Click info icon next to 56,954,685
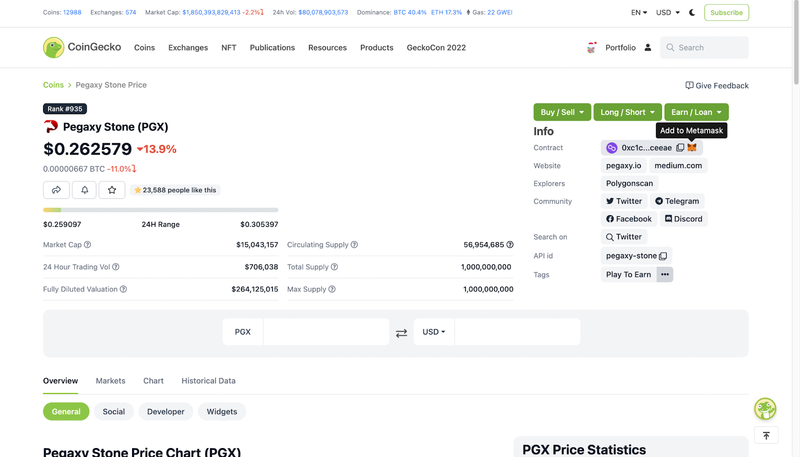The height and width of the screenshot is (457, 800). [x=510, y=245]
